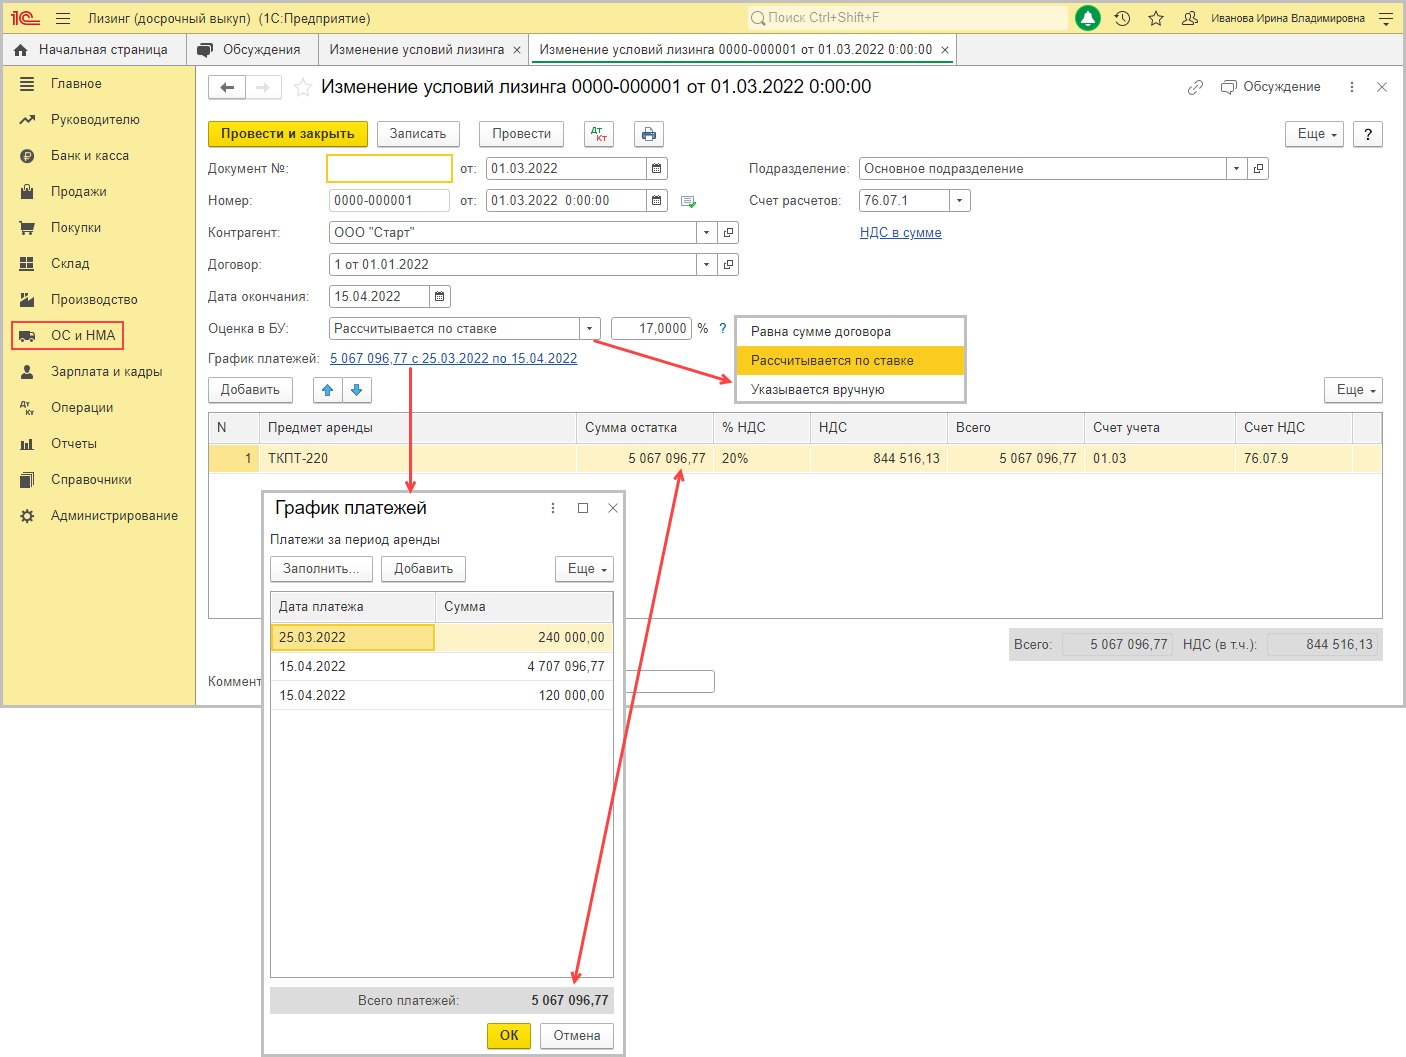Open the history clock icon
Image resolution: width=1406 pixels, height=1057 pixels.
(x=1122, y=18)
